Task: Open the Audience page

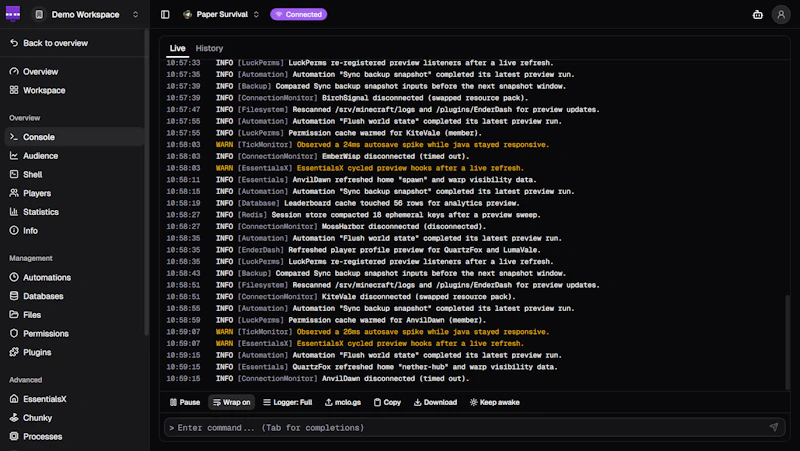Action: (74, 156)
